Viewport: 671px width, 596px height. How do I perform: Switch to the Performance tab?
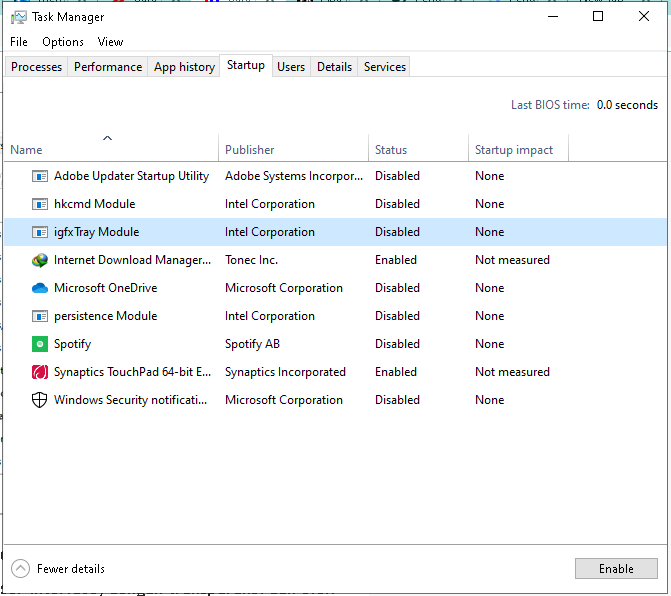108,67
